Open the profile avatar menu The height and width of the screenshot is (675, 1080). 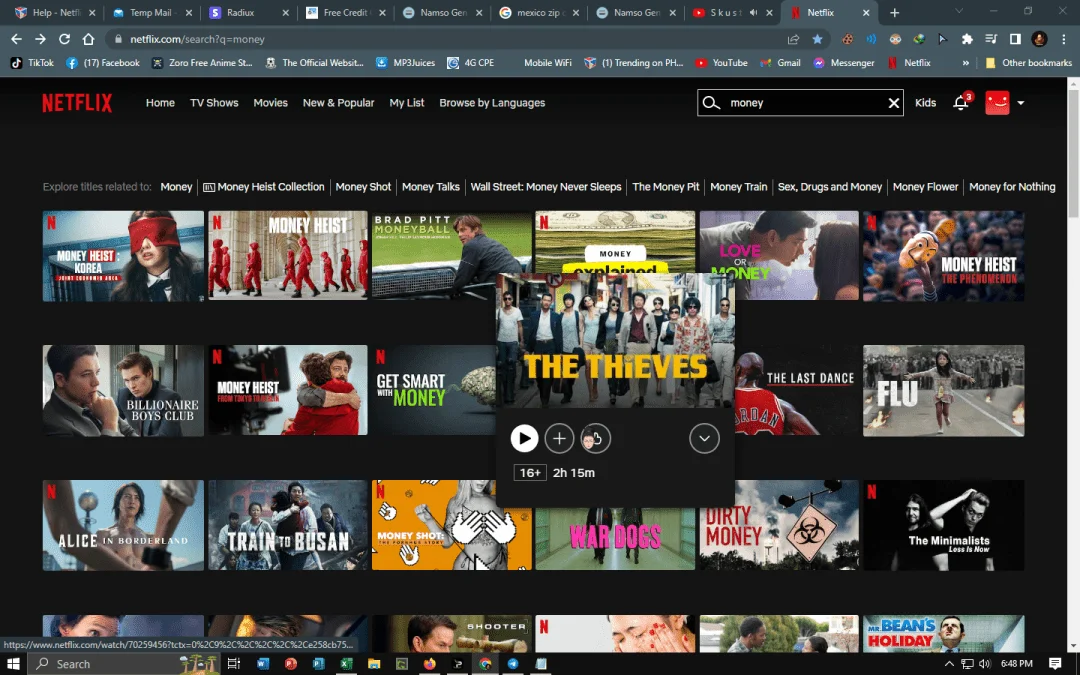point(997,103)
